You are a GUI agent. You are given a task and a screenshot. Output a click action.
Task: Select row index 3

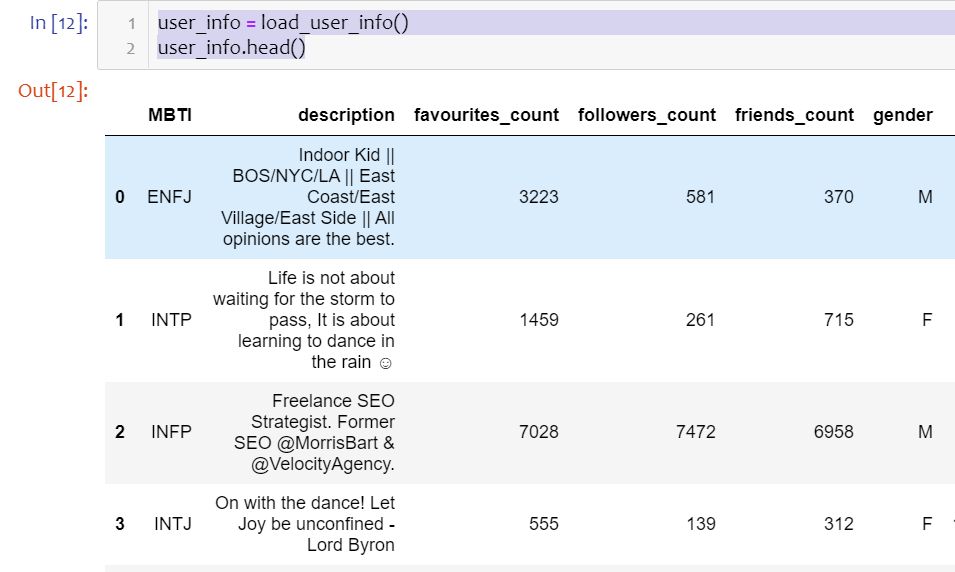point(120,524)
